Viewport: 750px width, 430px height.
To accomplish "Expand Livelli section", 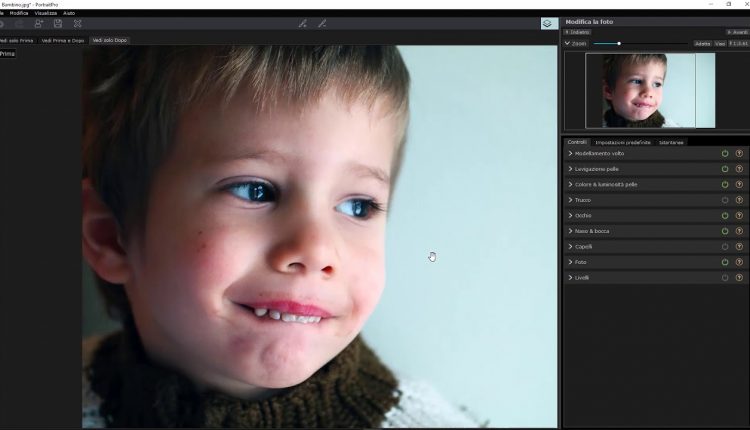I will pos(570,277).
